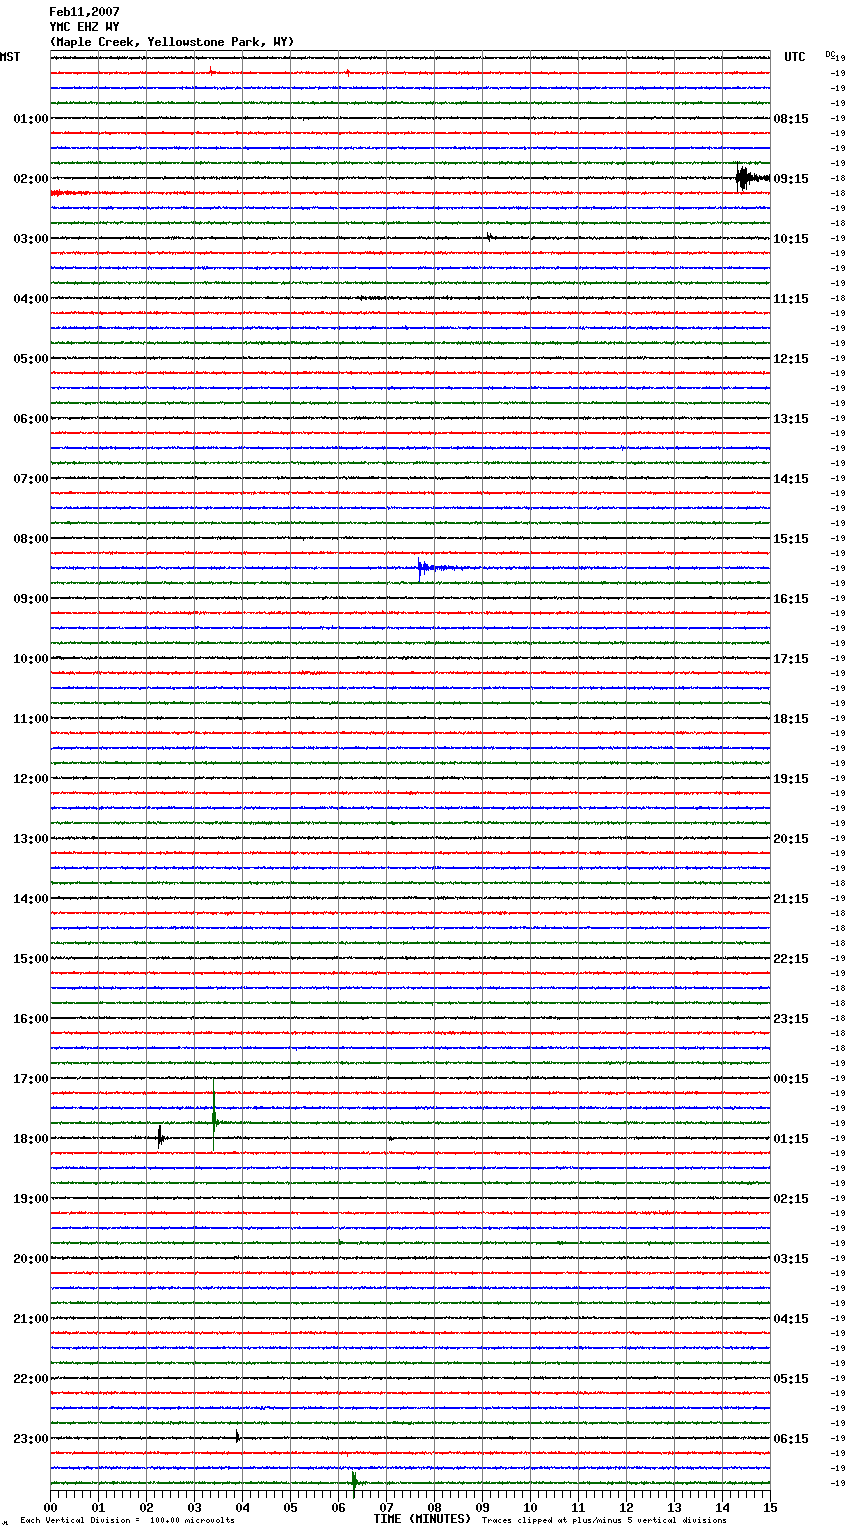Click the small black event on the 03:00 trace
The width and height of the screenshot is (850, 1534).
[x=489, y=237]
